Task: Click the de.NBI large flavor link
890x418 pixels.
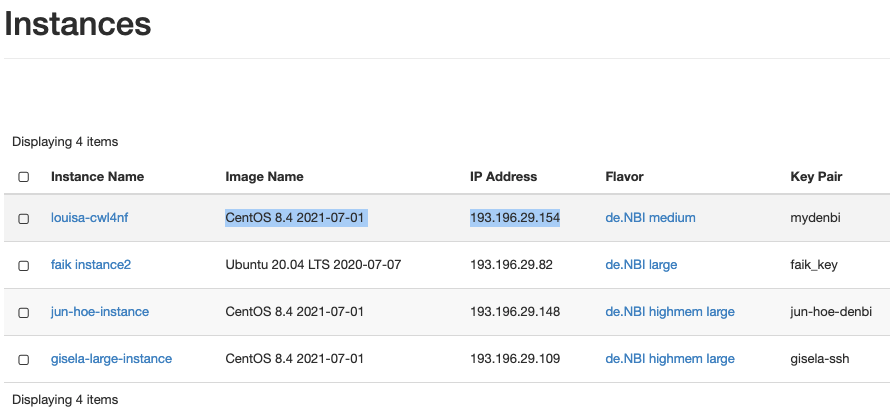Action: tap(641, 265)
